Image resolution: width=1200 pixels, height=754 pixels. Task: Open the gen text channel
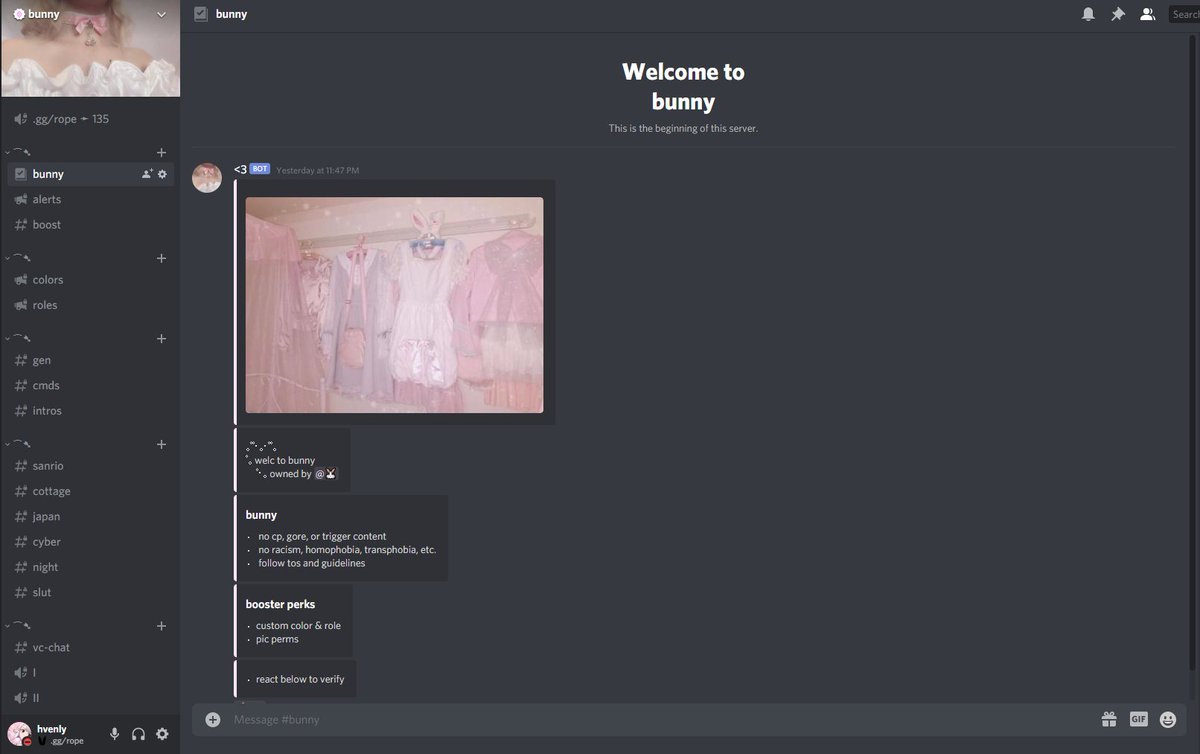tap(90, 360)
